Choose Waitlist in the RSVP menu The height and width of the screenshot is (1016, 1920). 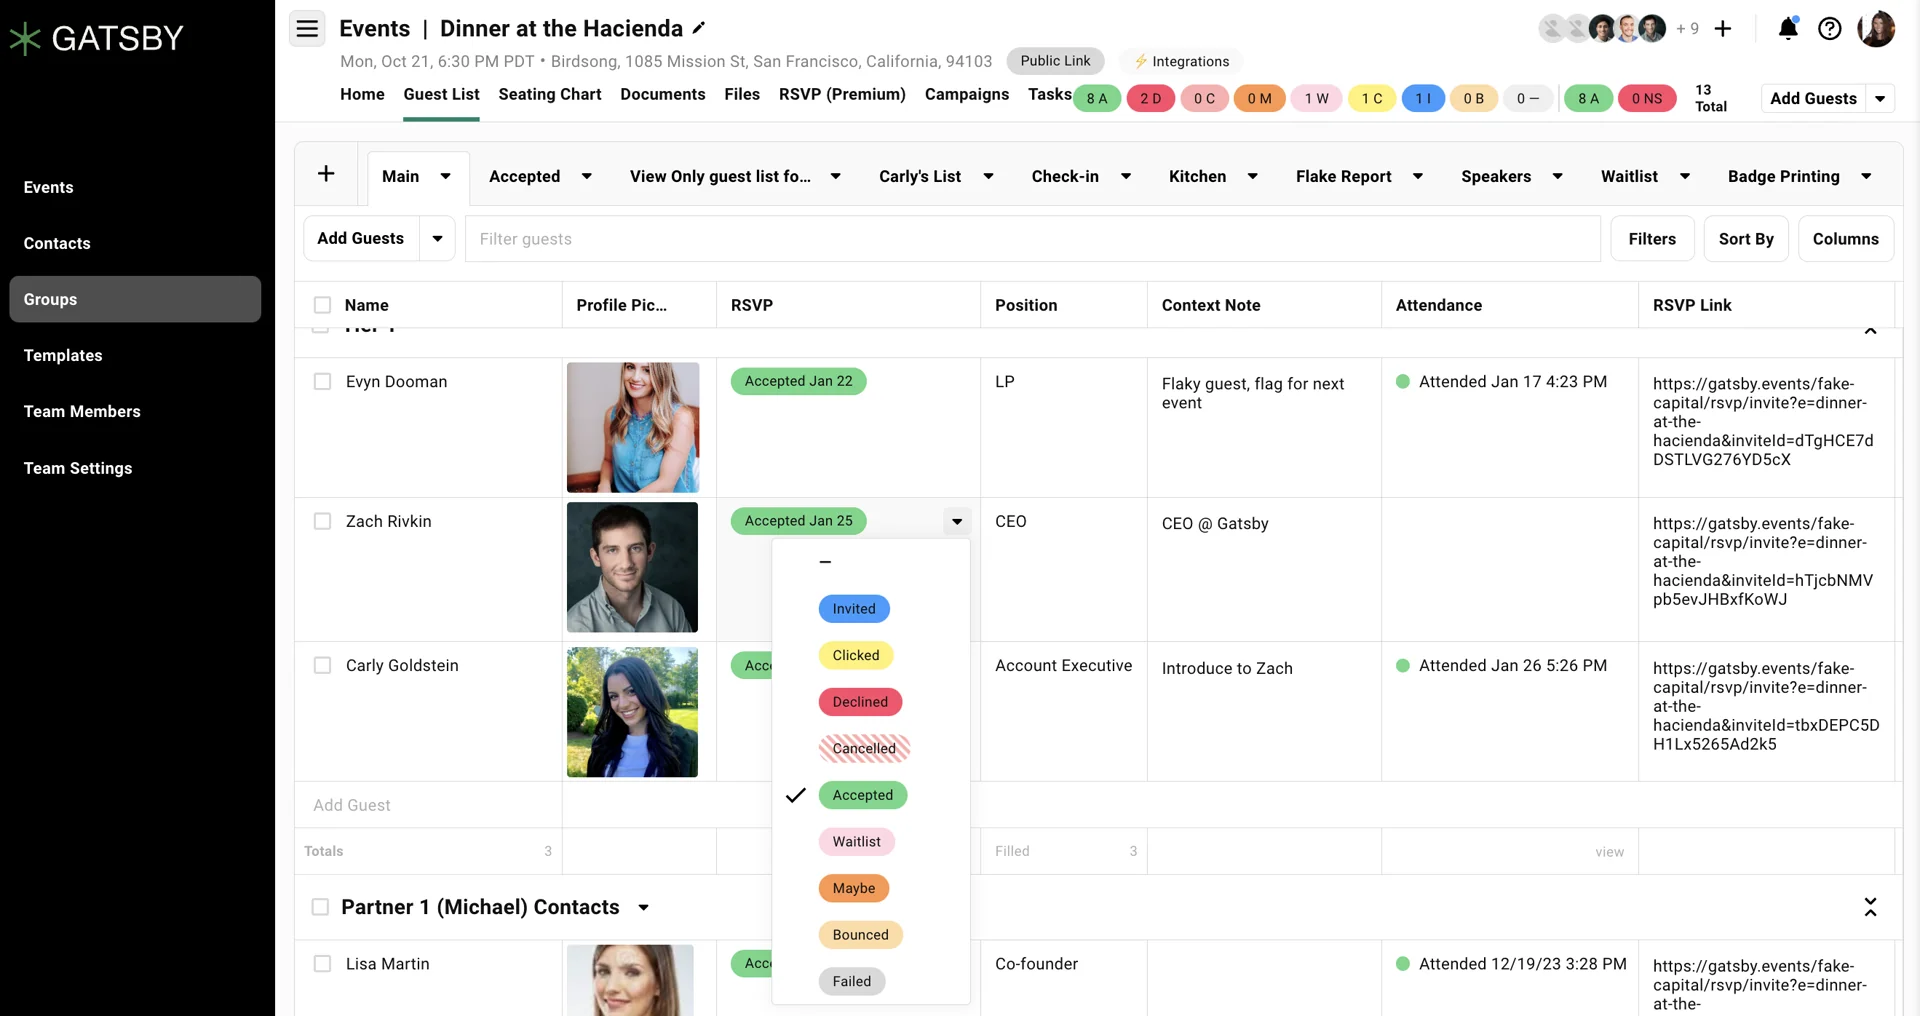(857, 842)
